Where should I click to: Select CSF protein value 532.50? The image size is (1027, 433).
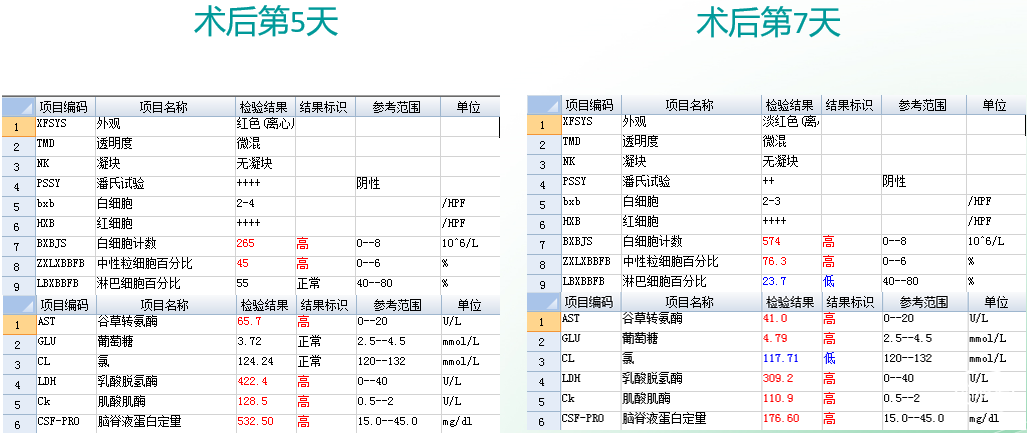coord(255,422)
